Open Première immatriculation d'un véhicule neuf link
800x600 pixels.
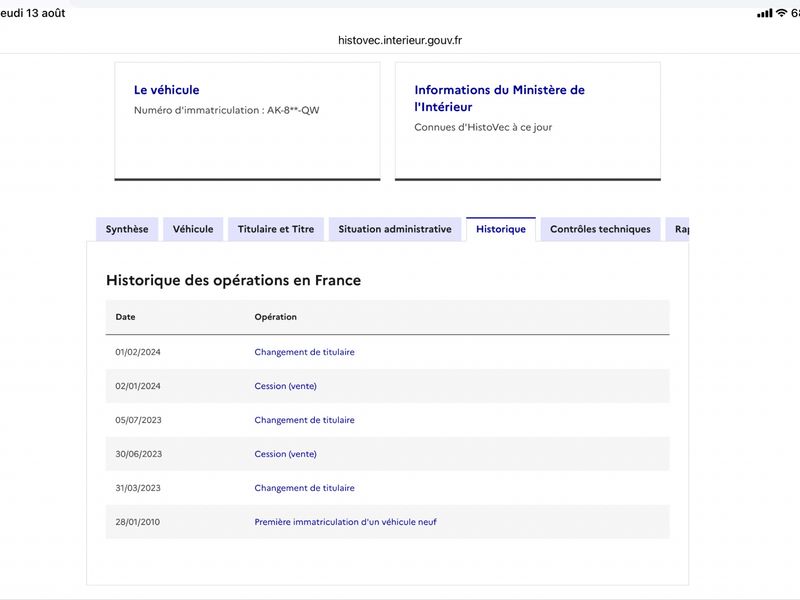pos(345,522)
